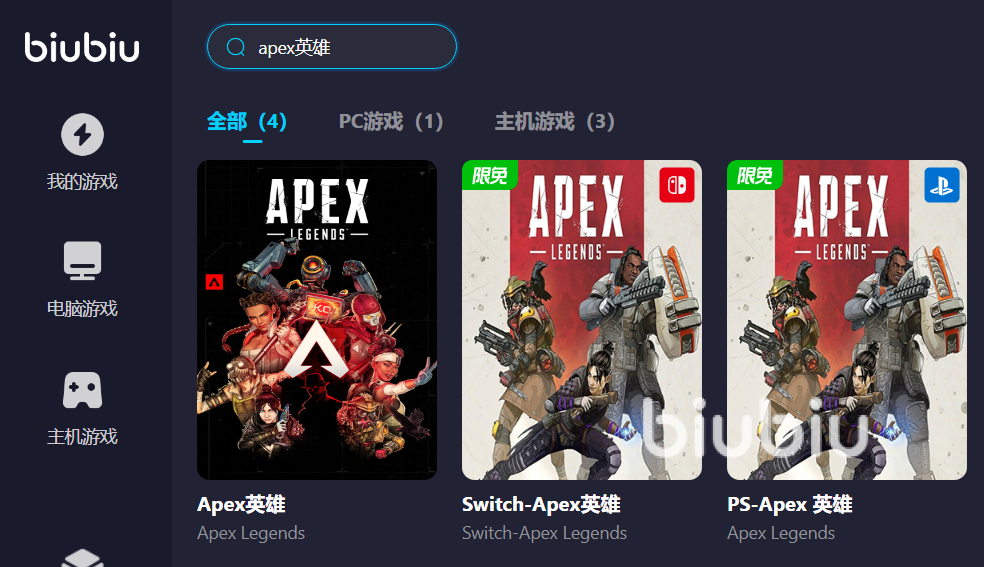Click the search magnifier icon
The height and width of the screenshot is (567, 984).
click(236, 47)
